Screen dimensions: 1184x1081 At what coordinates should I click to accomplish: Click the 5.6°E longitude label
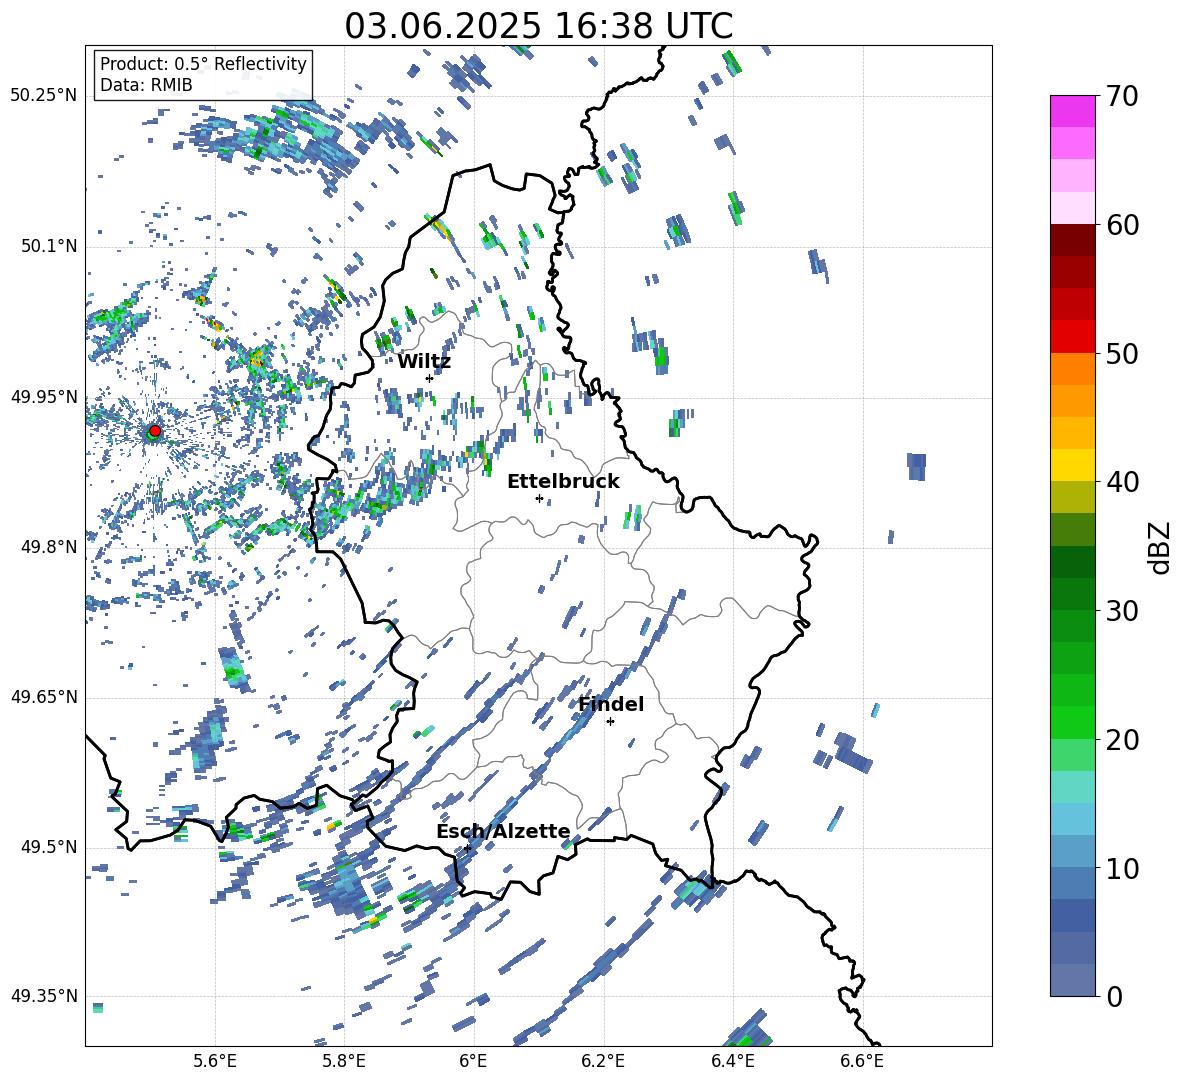tap(214, 1061)
